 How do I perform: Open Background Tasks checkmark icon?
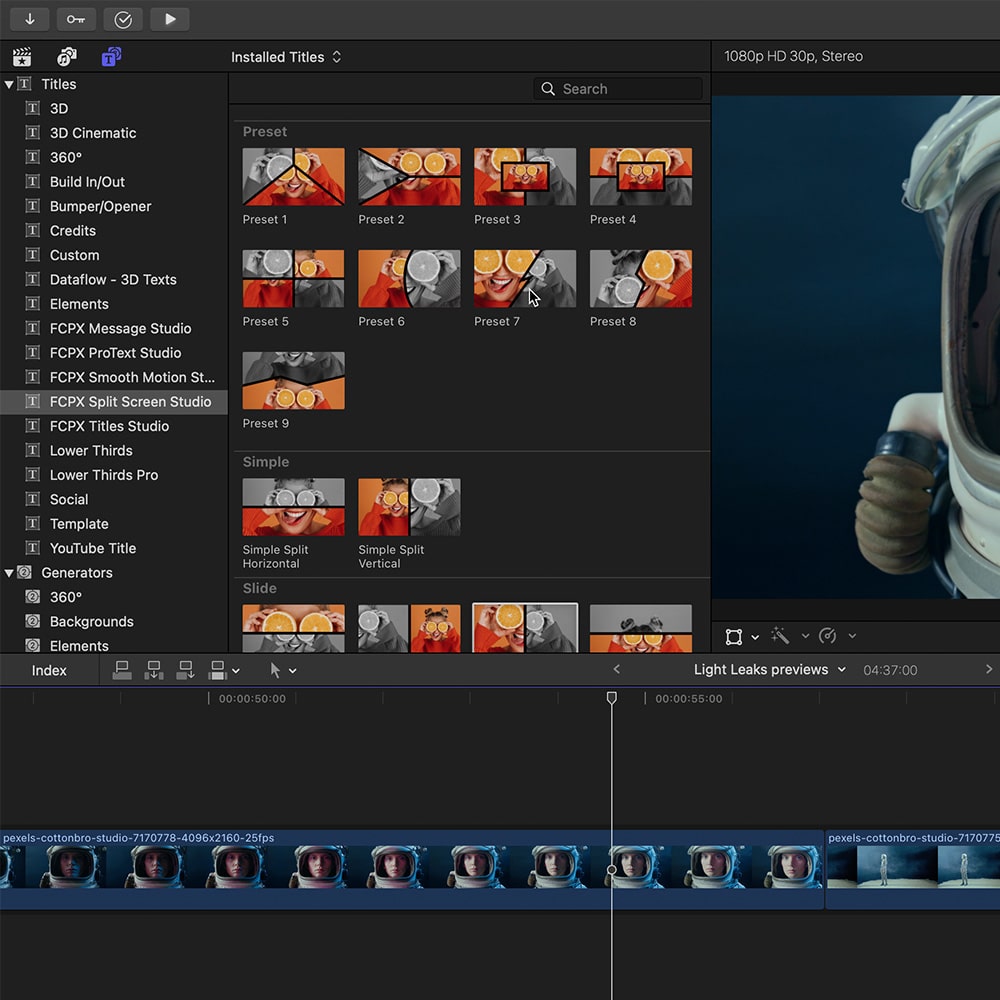click(123, 19)
